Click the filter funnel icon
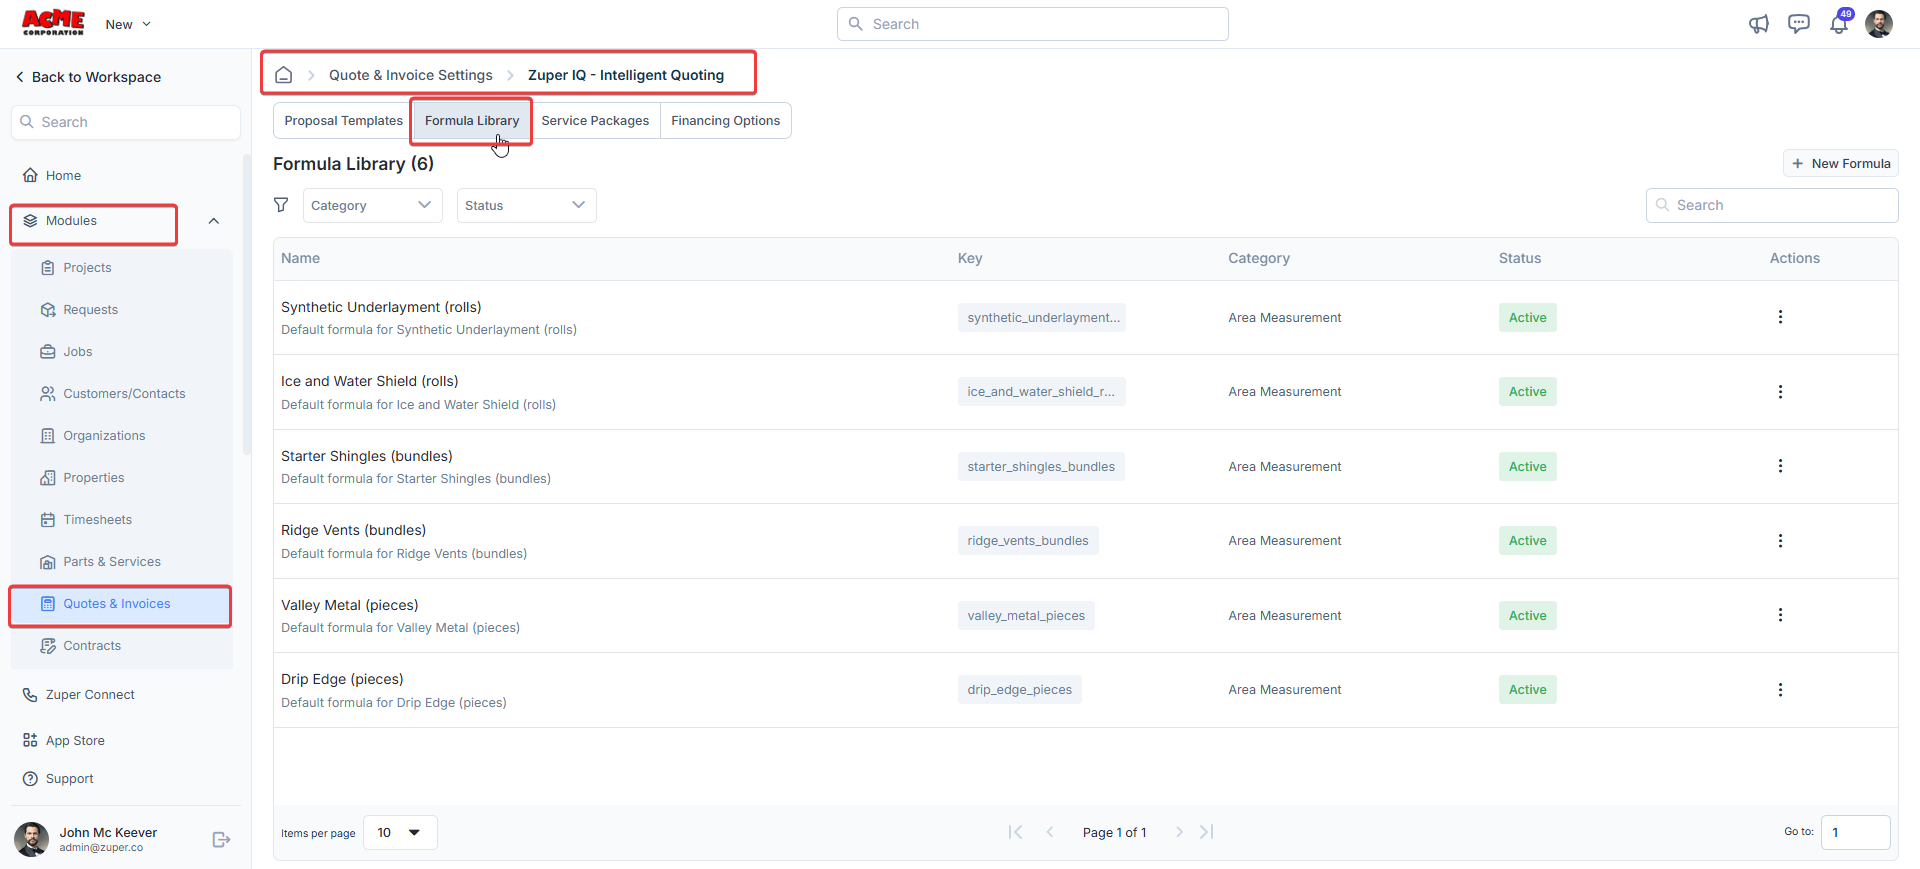The height and width of the screenshot is (869, 1920). (281, 204)
